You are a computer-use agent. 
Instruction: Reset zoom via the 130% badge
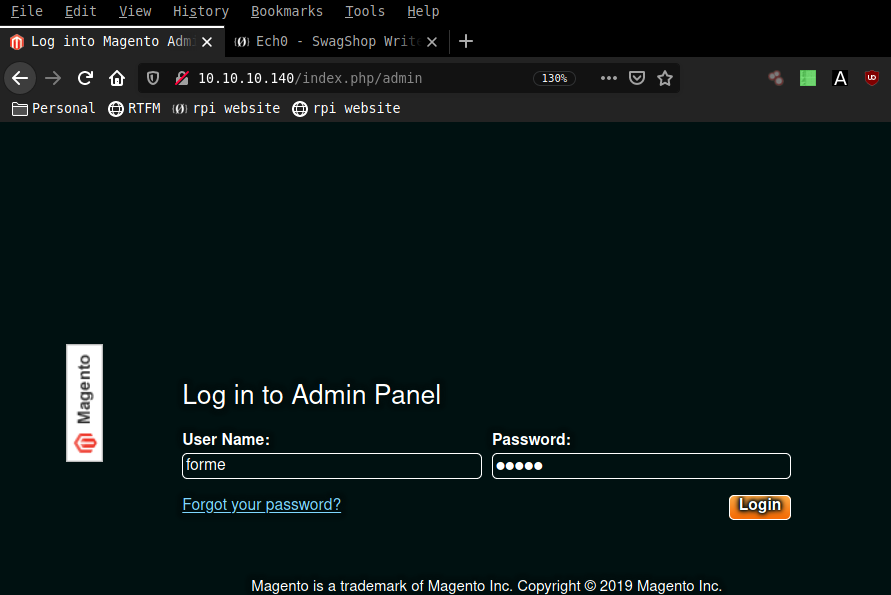click(554, 78)
